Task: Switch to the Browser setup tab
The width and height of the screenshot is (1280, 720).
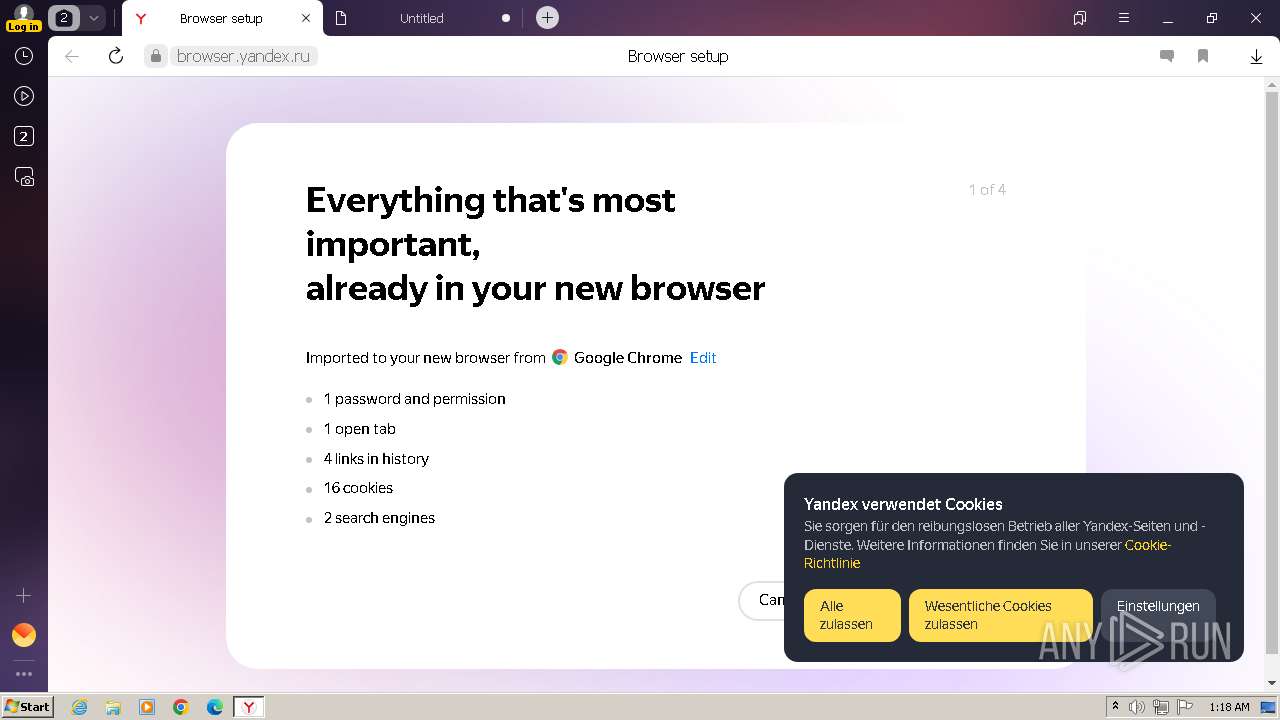Action: click(x=221, y=18)
